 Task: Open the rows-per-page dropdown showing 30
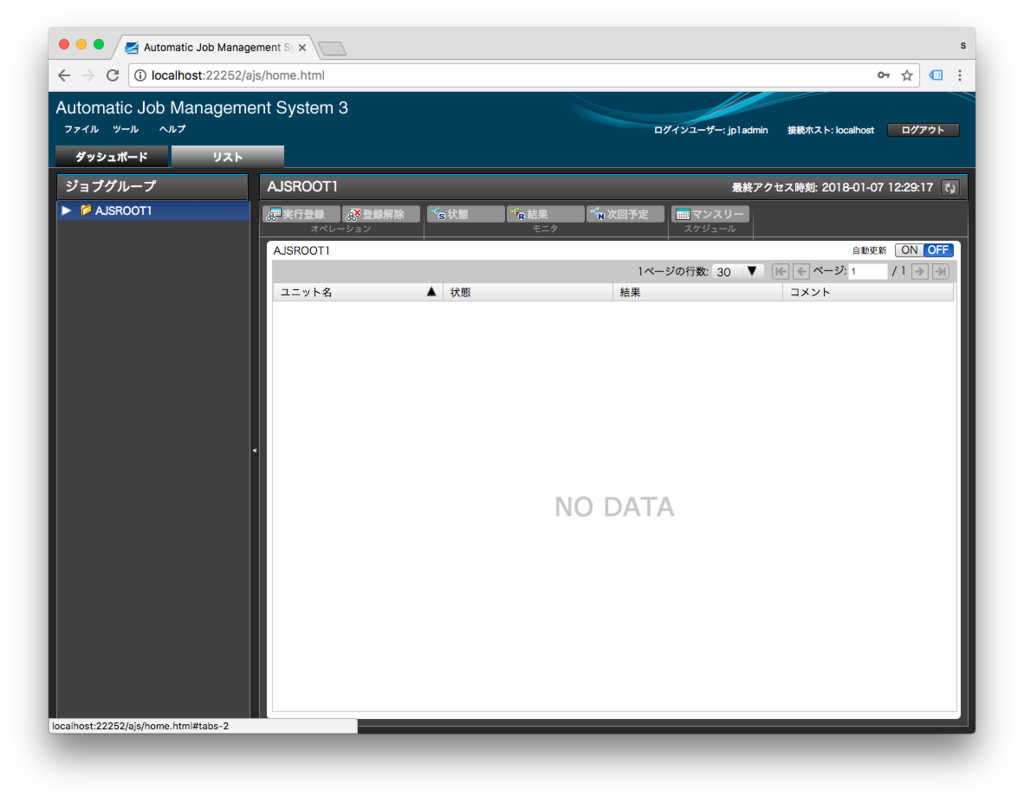[x=752, y=270]
